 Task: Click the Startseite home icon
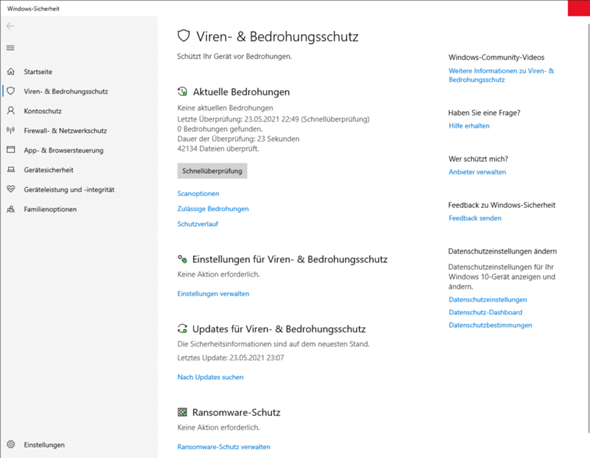11,72
